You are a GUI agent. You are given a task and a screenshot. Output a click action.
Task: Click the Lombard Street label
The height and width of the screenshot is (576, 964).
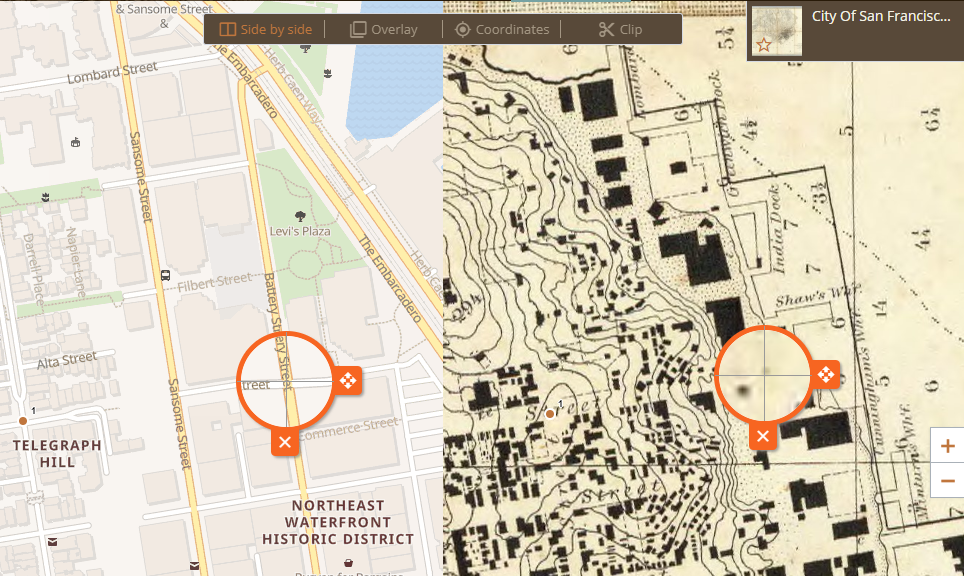click(113, 73)
